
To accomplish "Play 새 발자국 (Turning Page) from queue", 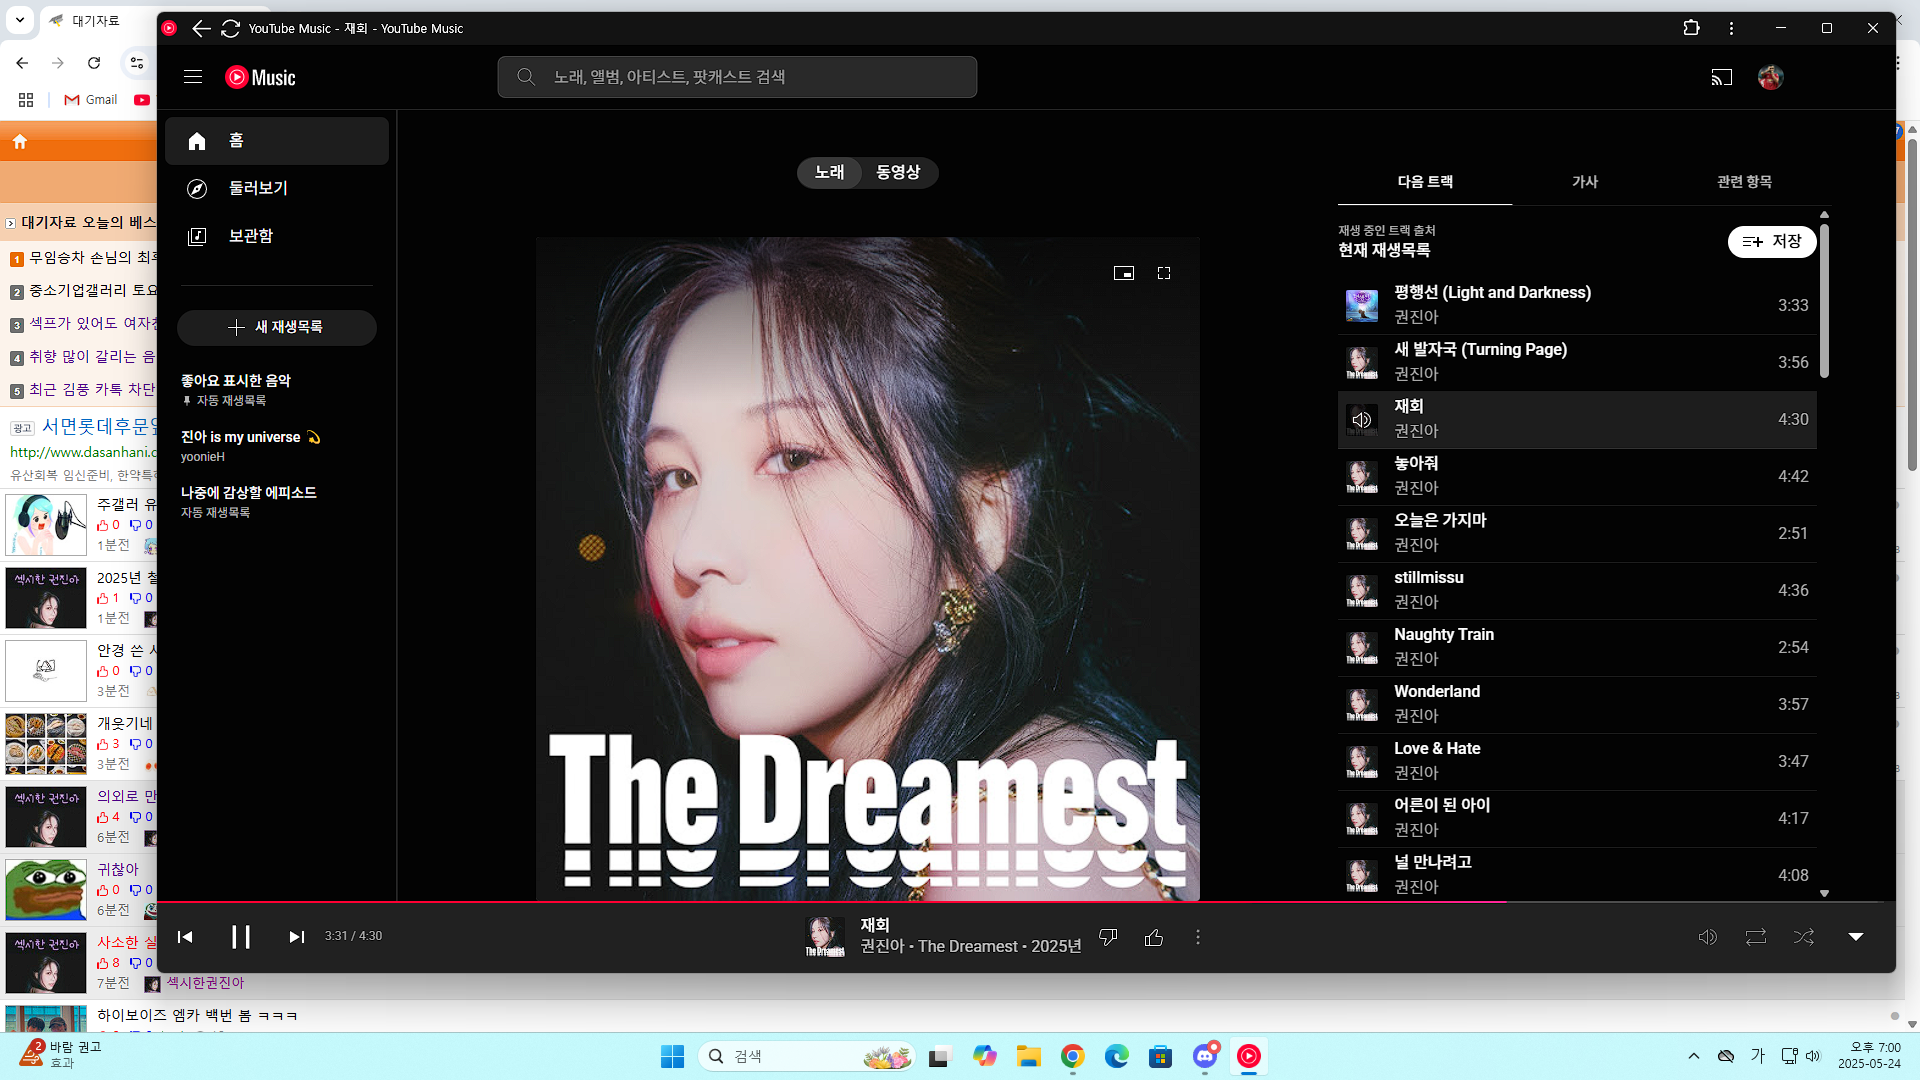I will tap(1577, 362).
